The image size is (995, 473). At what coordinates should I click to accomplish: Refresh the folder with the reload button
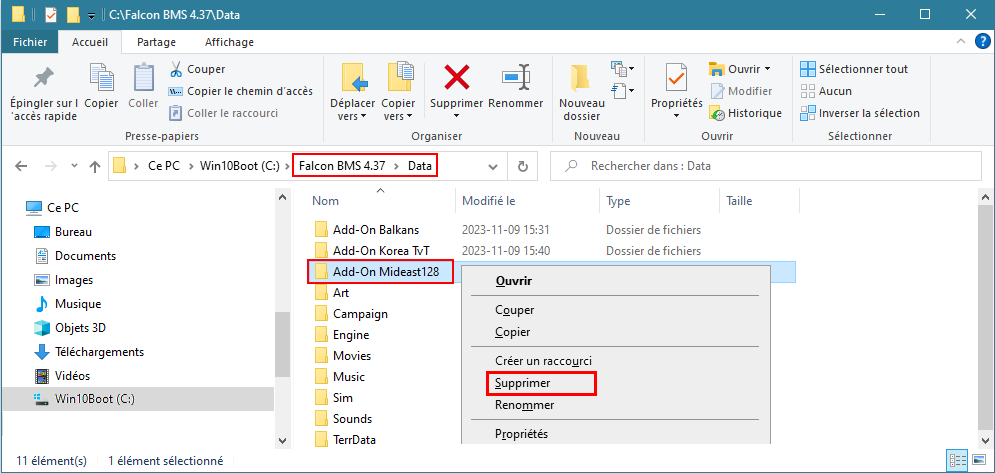pyautogui.click(x=522, y=166)
